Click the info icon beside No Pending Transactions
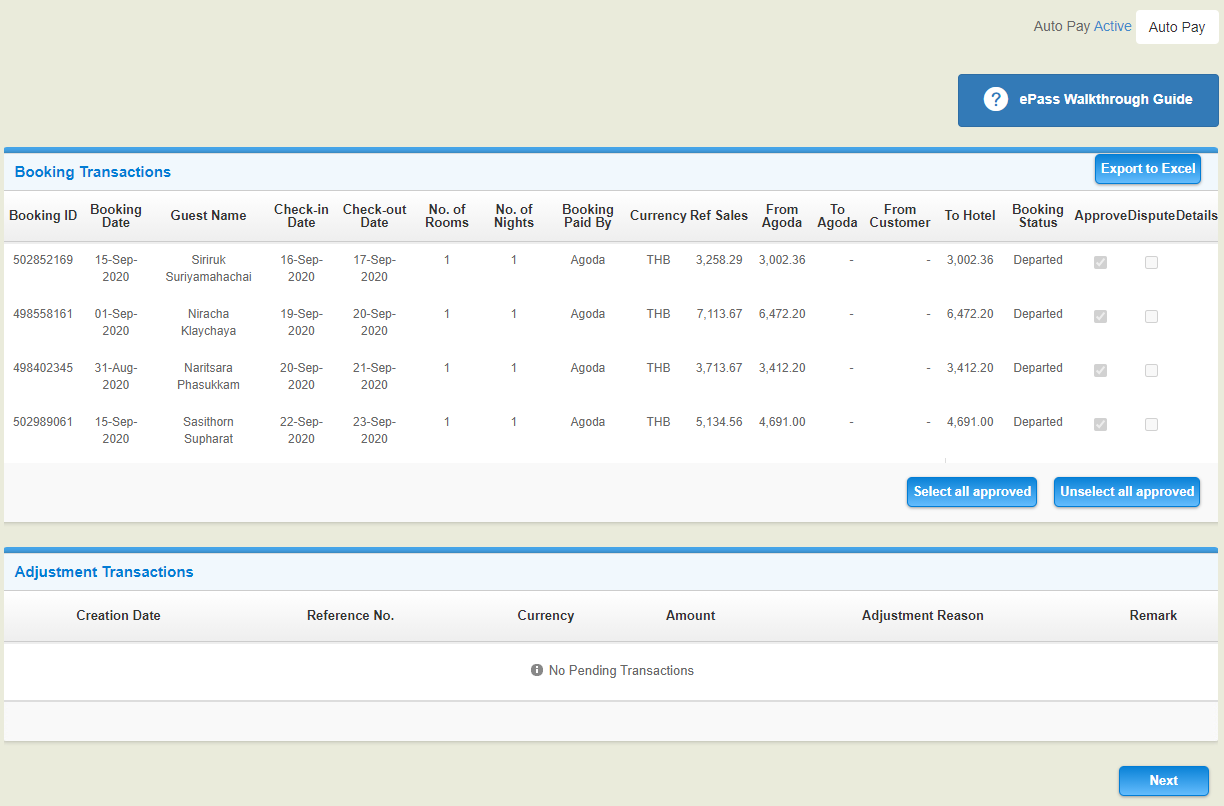 click(x=537, y=670)
